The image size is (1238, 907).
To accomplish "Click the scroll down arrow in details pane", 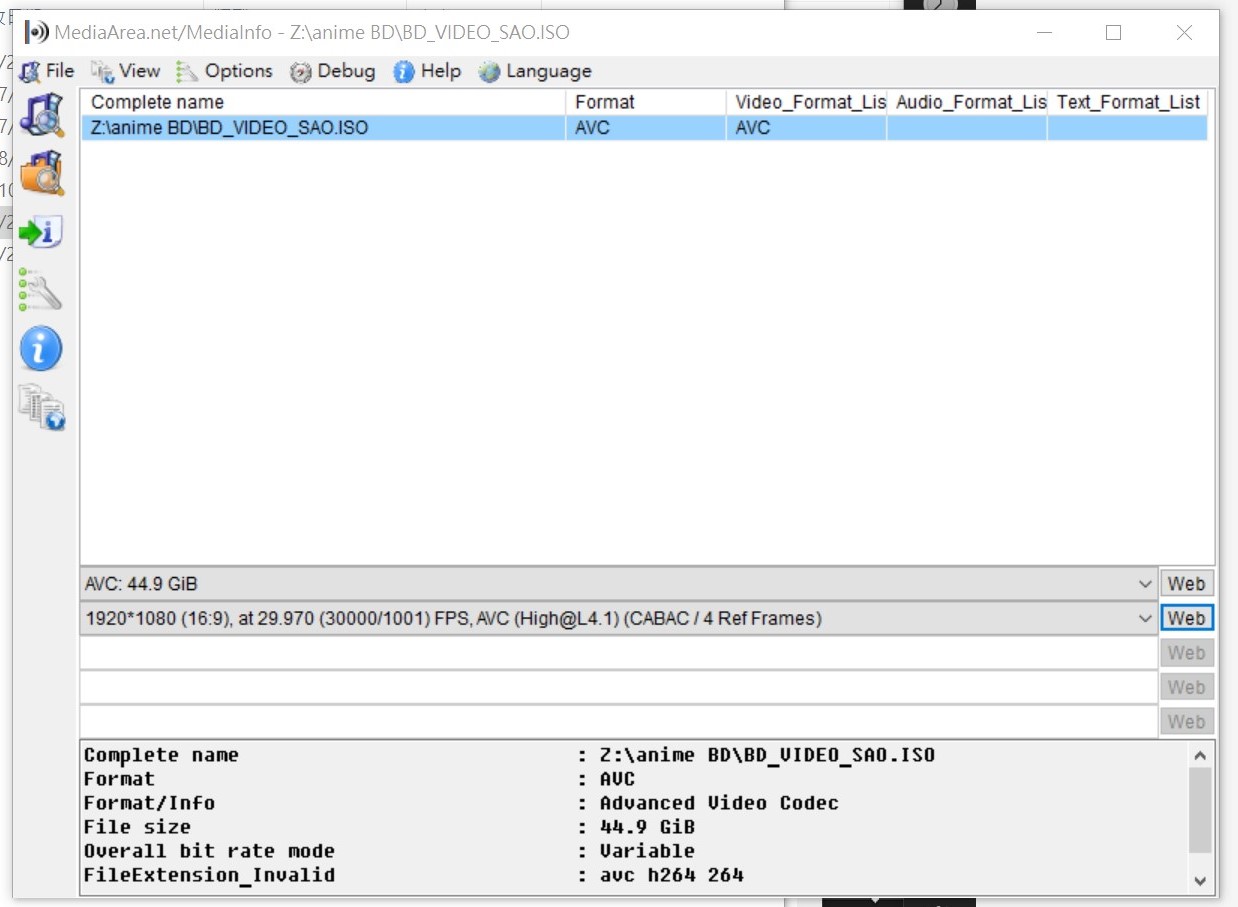I will pos(1201,880).
